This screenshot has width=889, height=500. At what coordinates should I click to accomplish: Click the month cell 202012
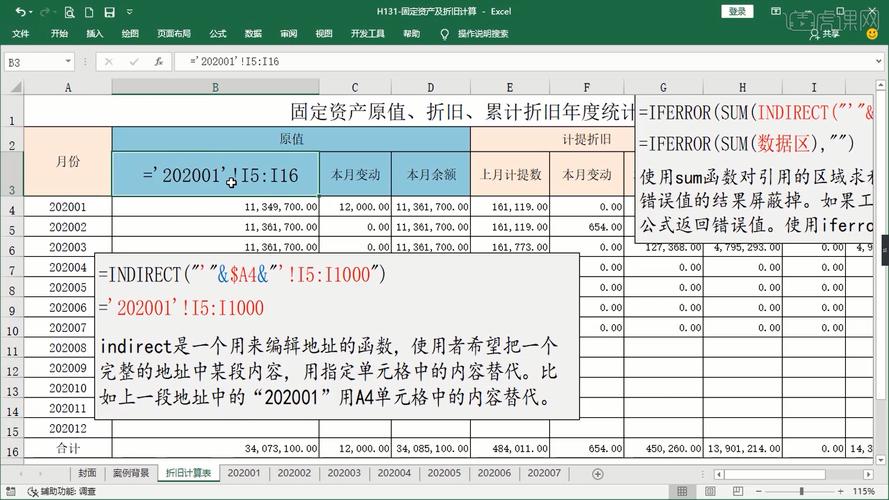(67, 428)
